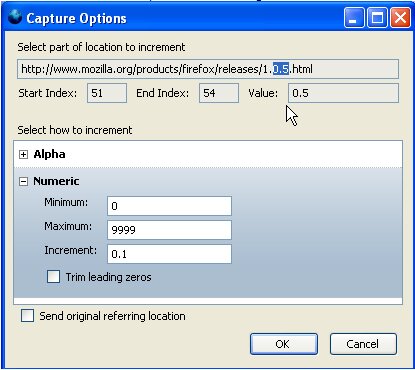Click the Numeric section heading
Screen dimensions: 415x370
[56, 181]
